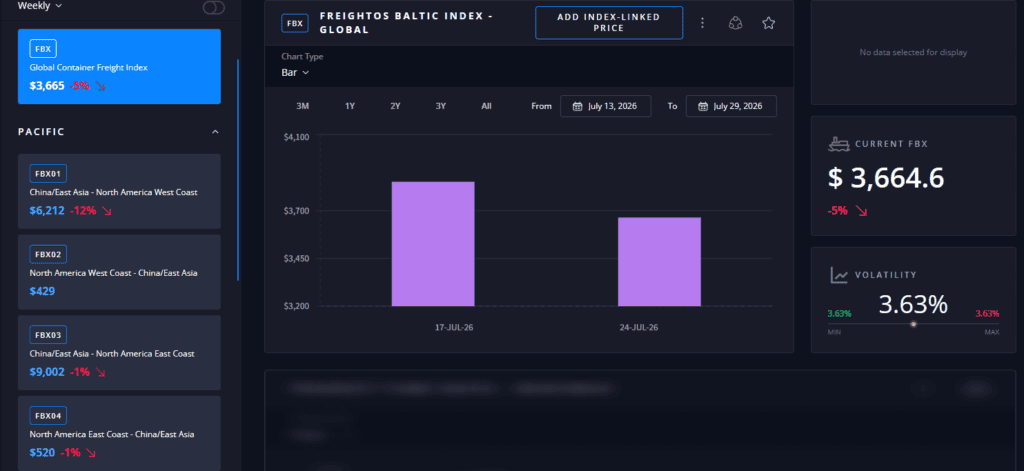Select the 3M time range
This screenshot has width=1024, height=471.
(x=302, y=106)
